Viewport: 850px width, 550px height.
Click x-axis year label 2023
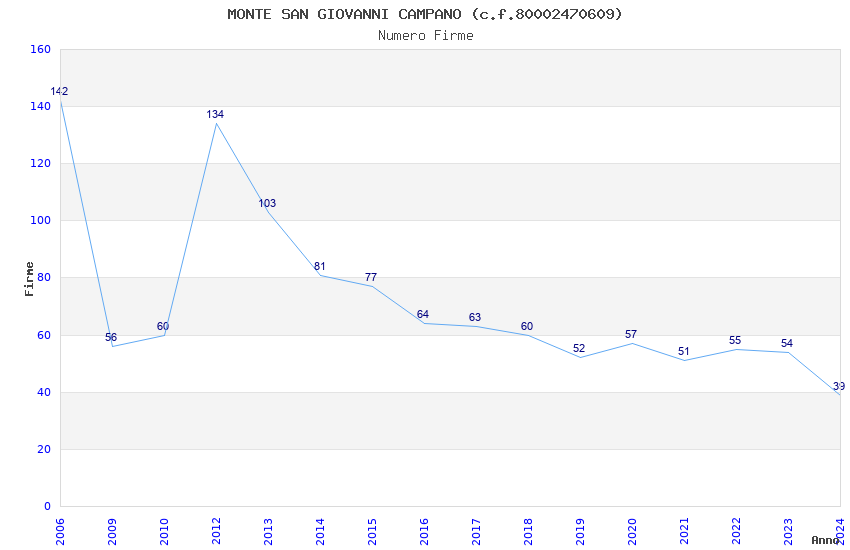coord(788,531)
